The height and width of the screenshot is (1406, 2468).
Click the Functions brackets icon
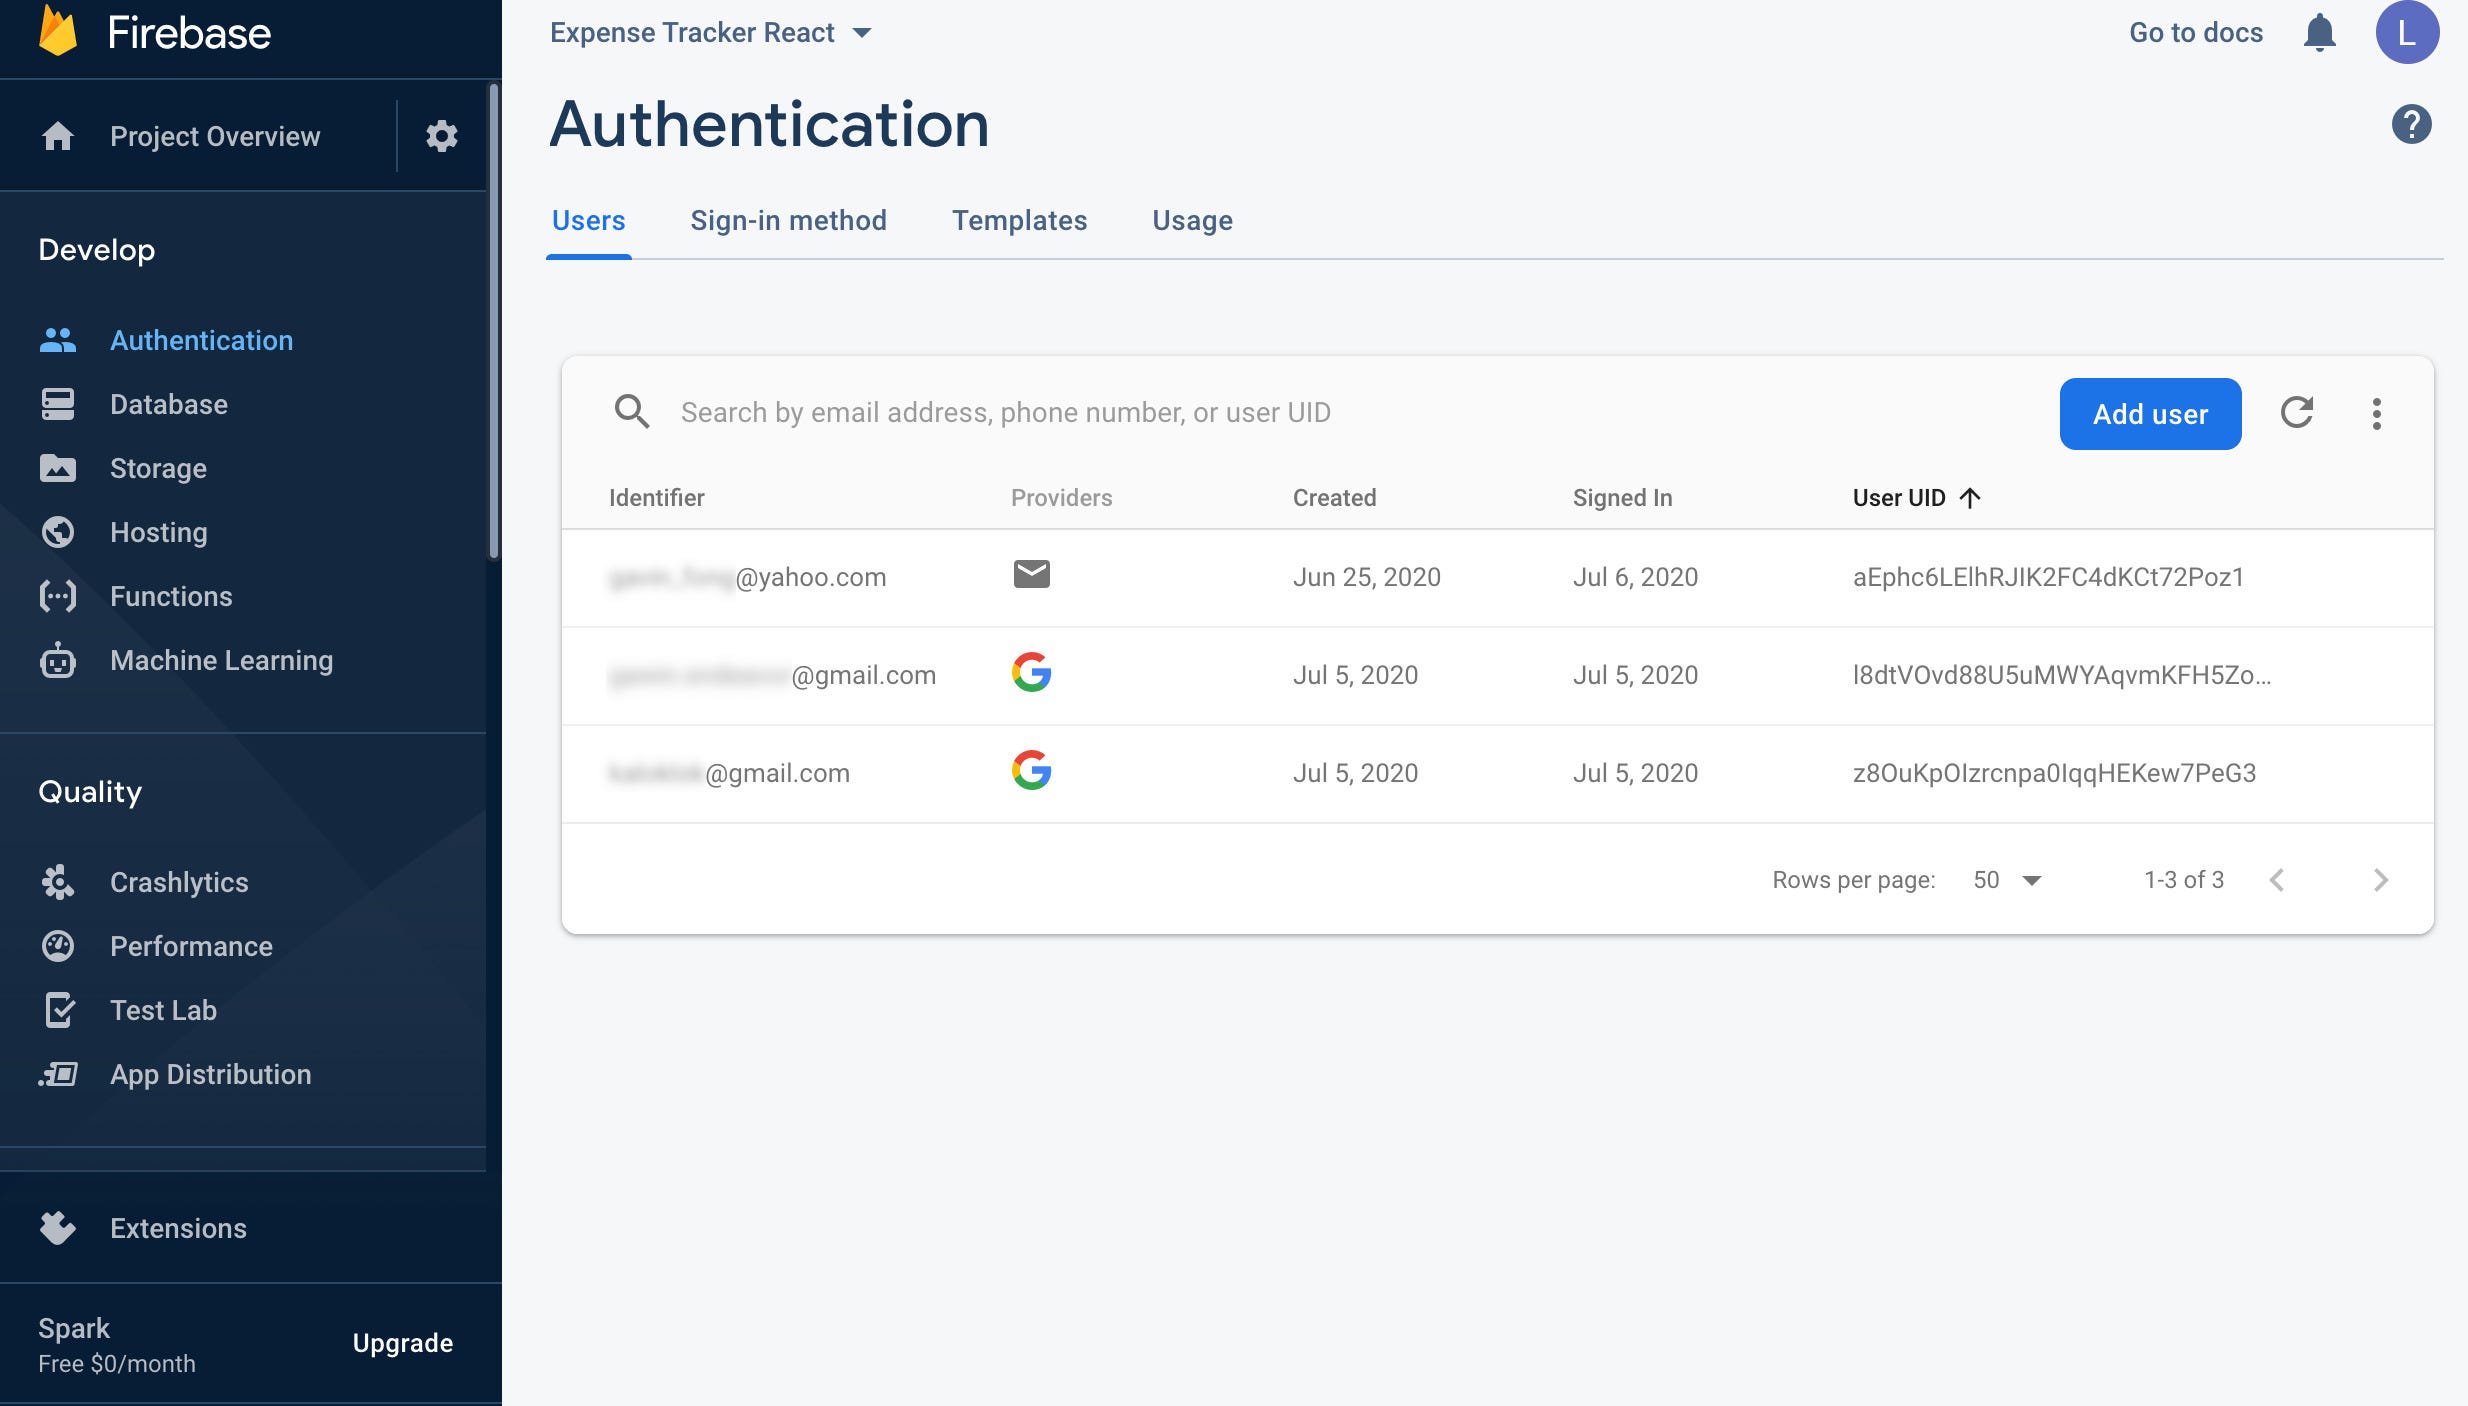click(x=58, y=597)
